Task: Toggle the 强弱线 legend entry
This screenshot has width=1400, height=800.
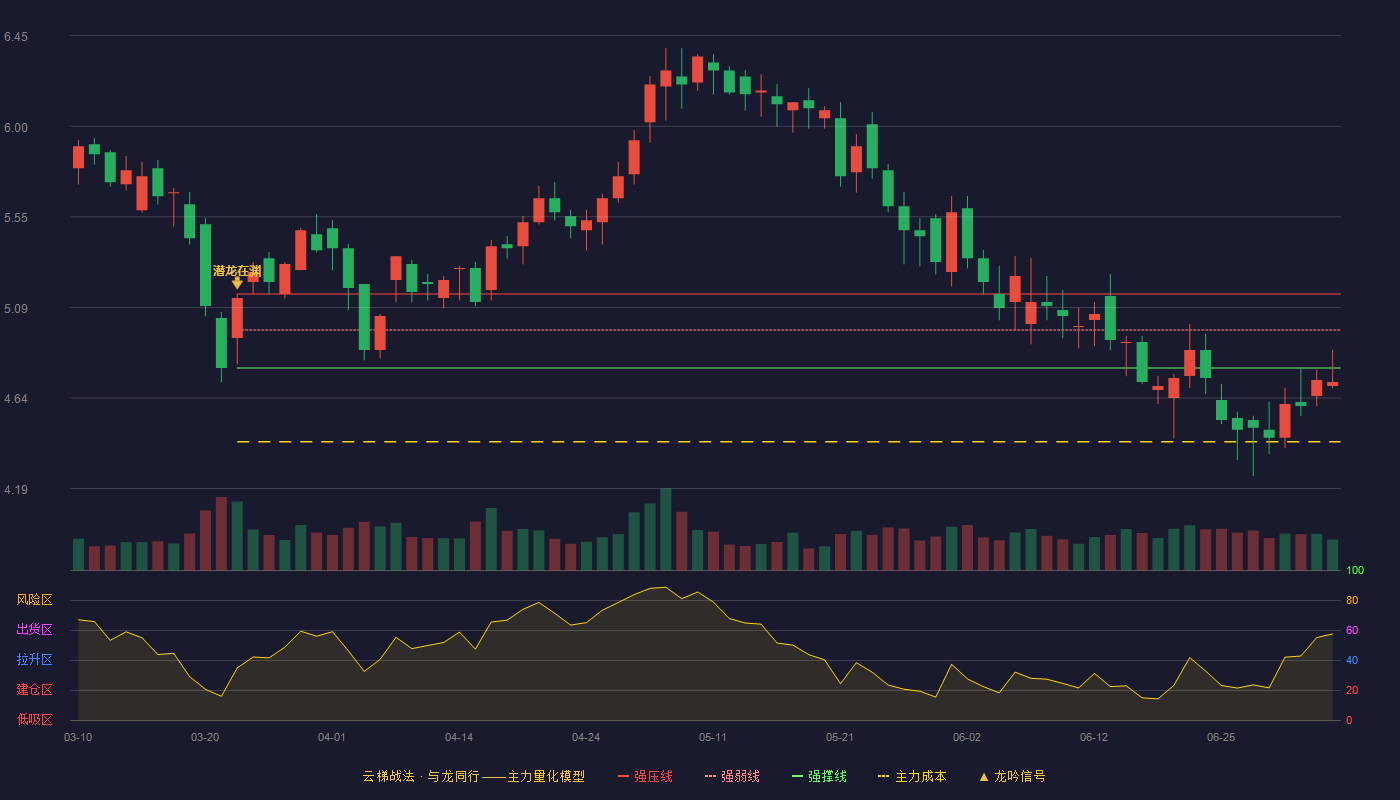Action: pos(732,776)
